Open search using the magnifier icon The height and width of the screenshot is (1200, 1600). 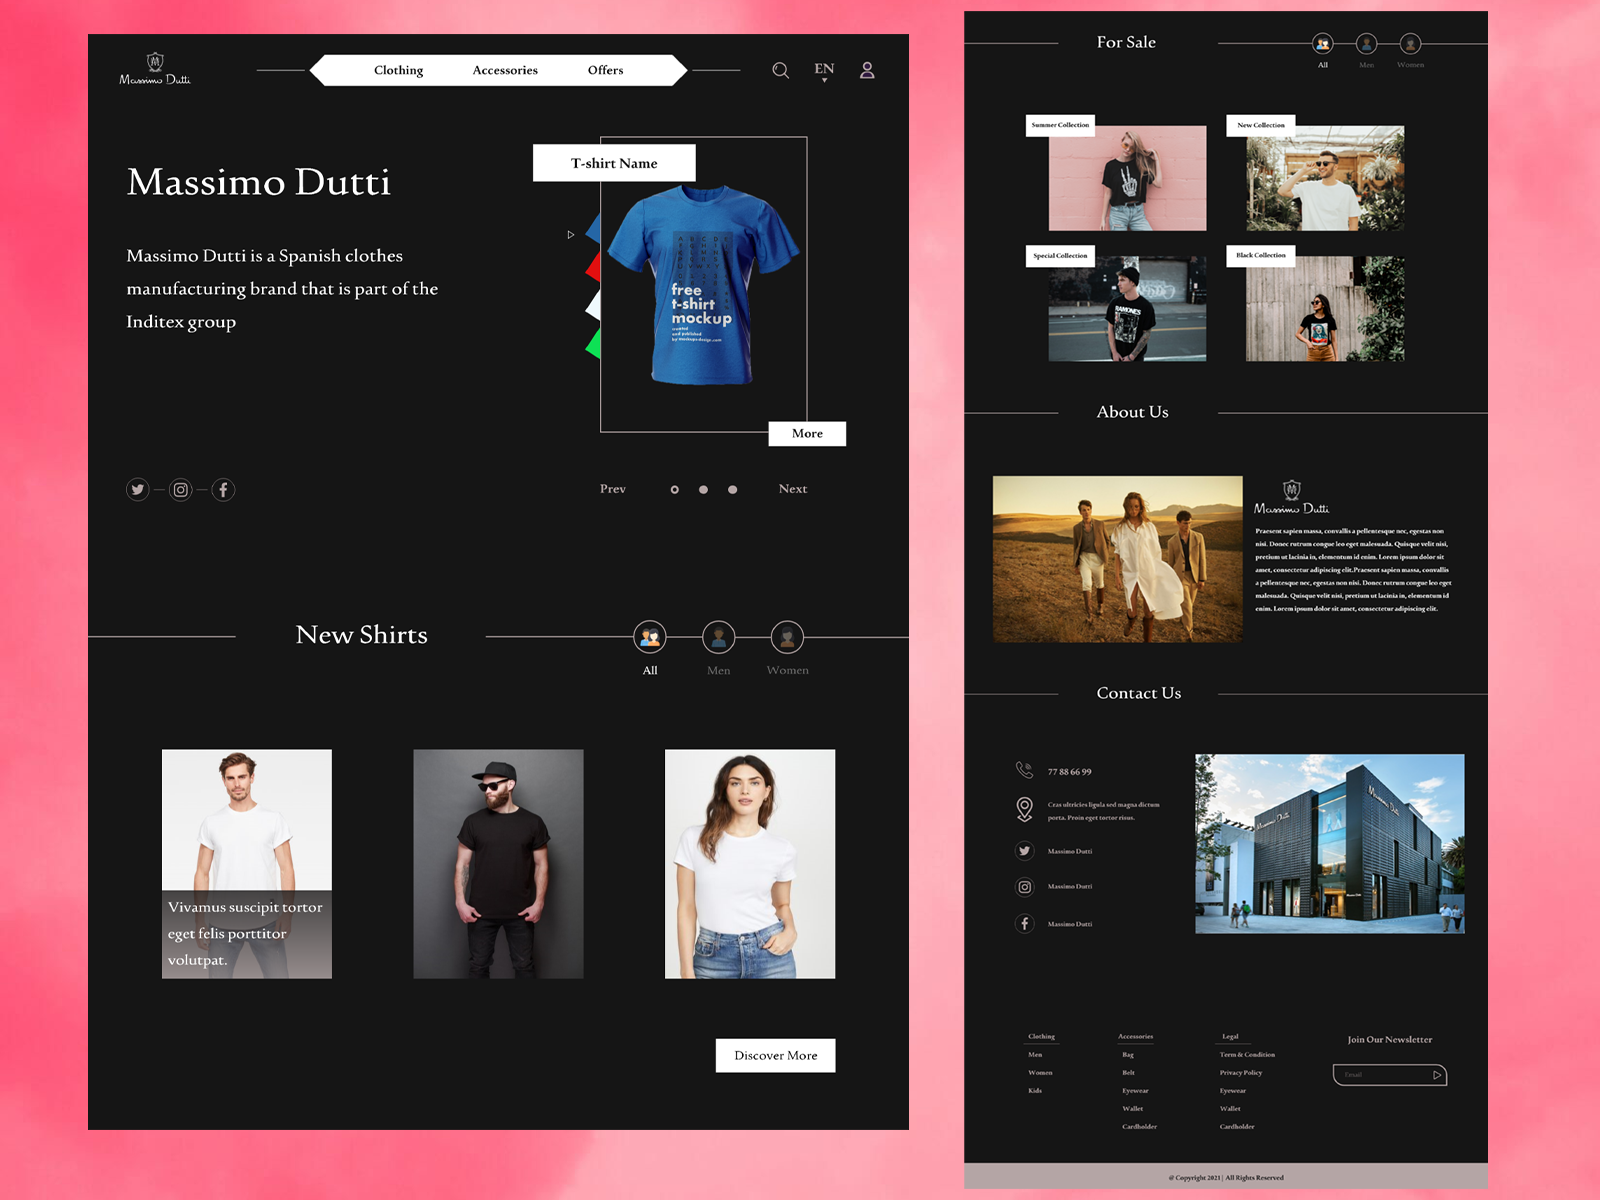click(x=780, y=71)
